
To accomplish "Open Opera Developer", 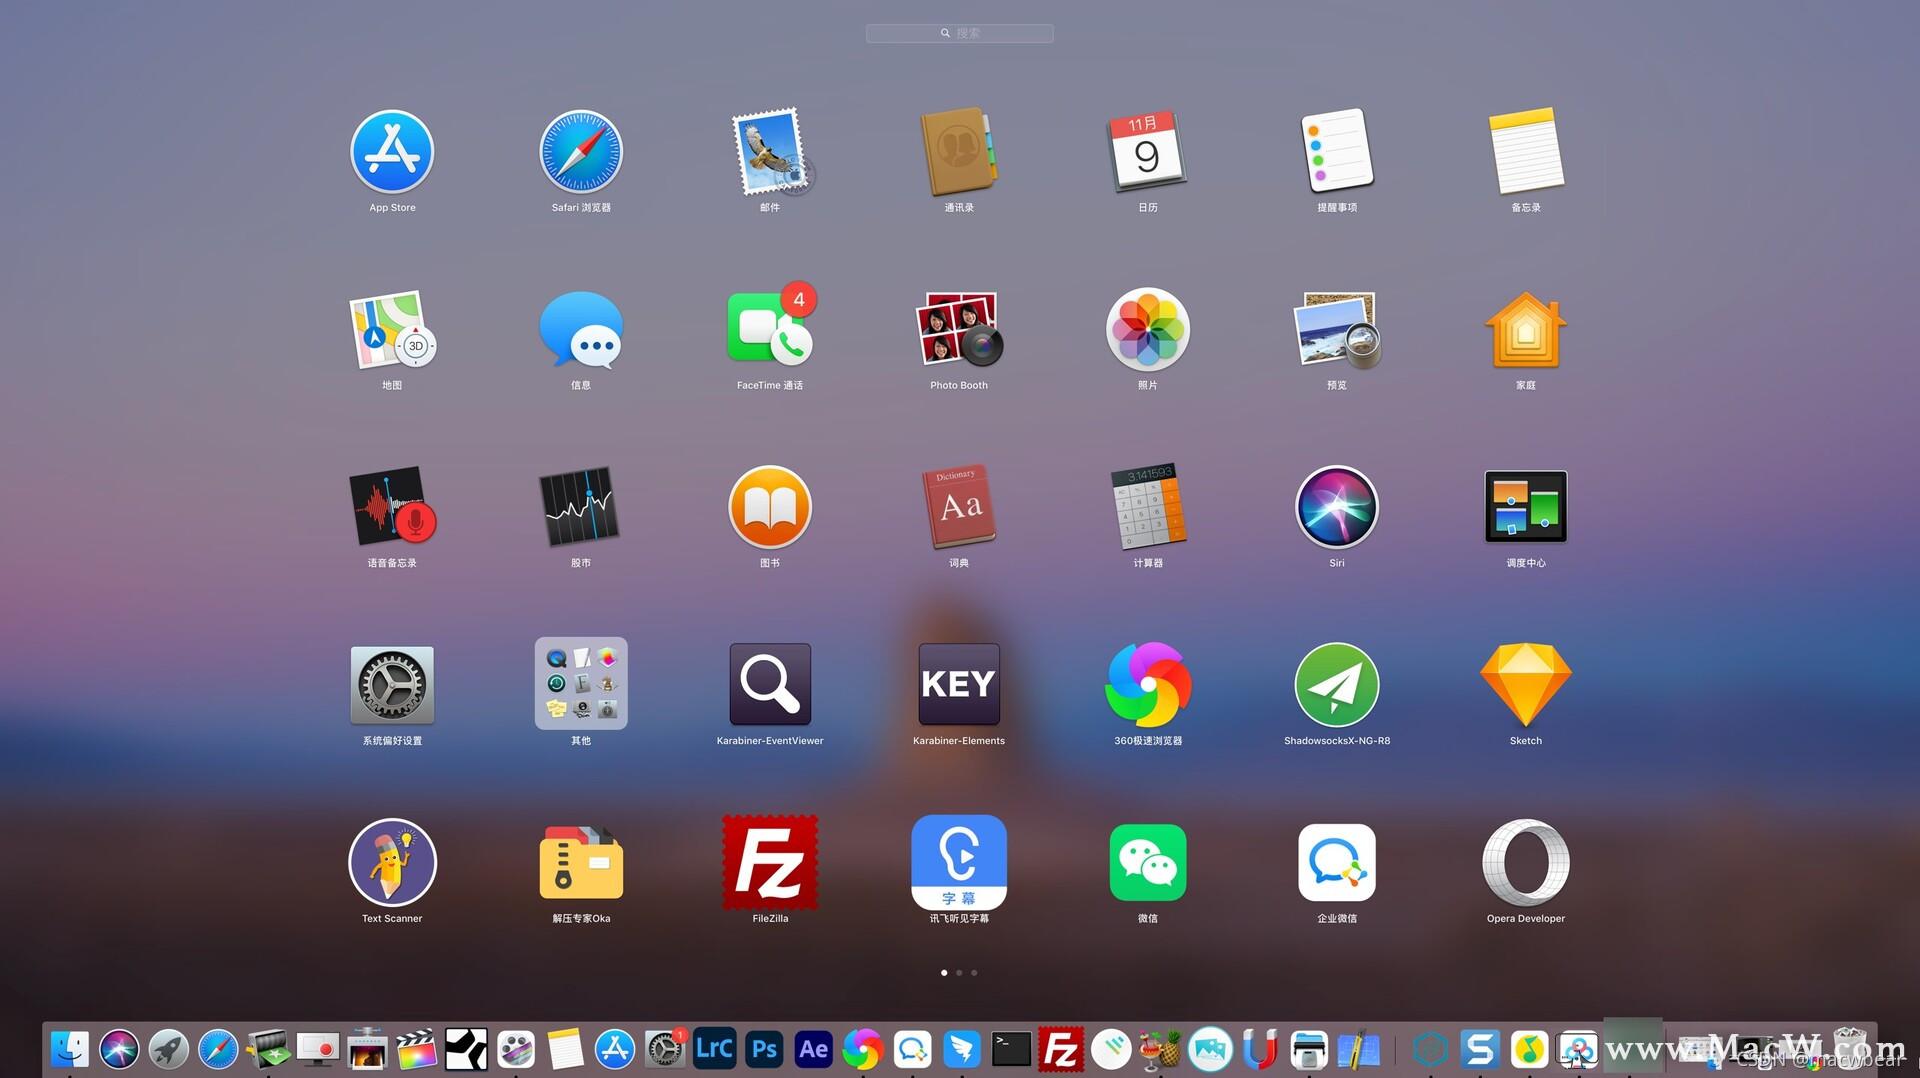I will pos(1526,862).
